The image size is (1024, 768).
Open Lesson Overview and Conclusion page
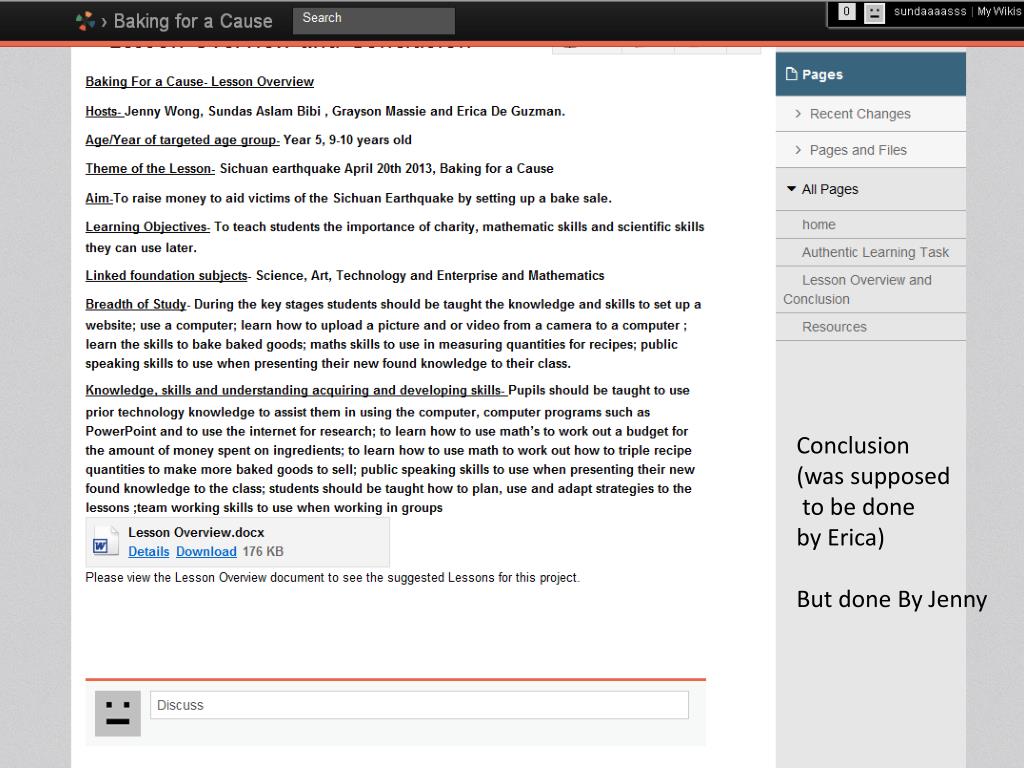857,289
